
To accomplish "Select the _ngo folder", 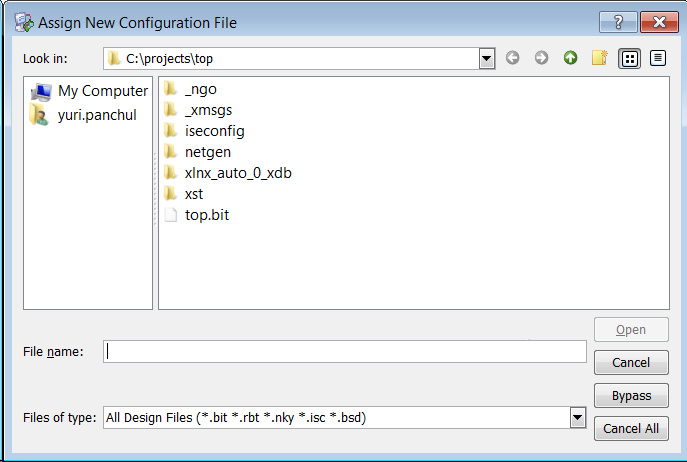I will click(200, 90).
